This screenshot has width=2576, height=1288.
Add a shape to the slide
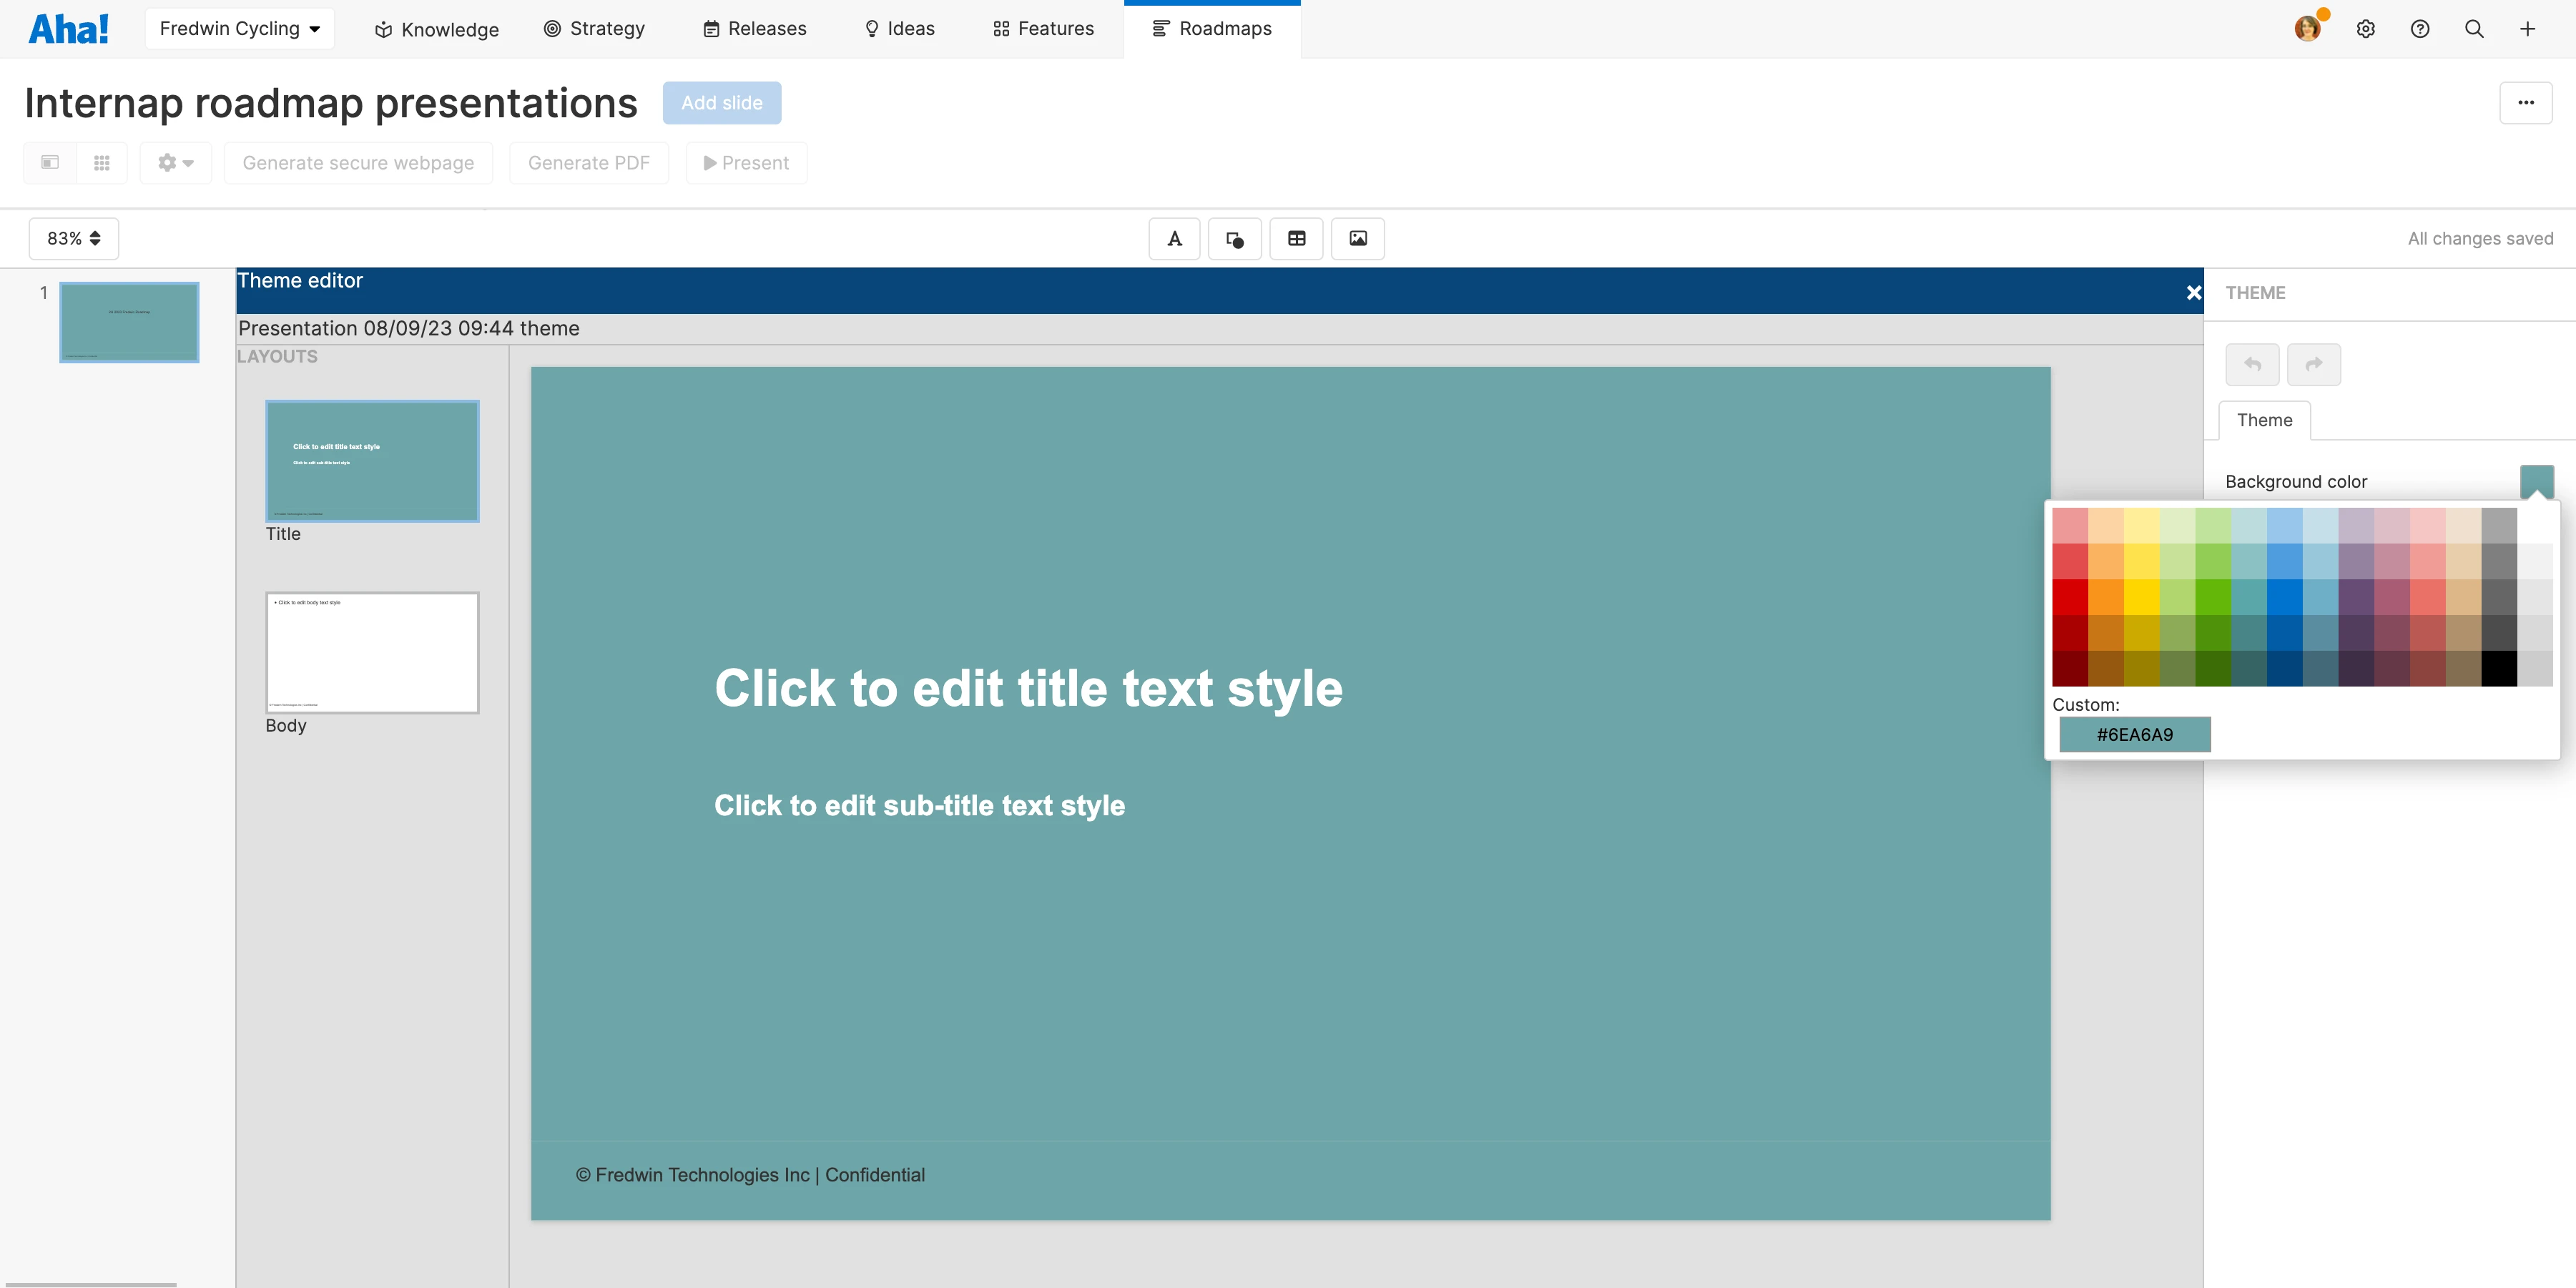click(x=1234, y=238)
